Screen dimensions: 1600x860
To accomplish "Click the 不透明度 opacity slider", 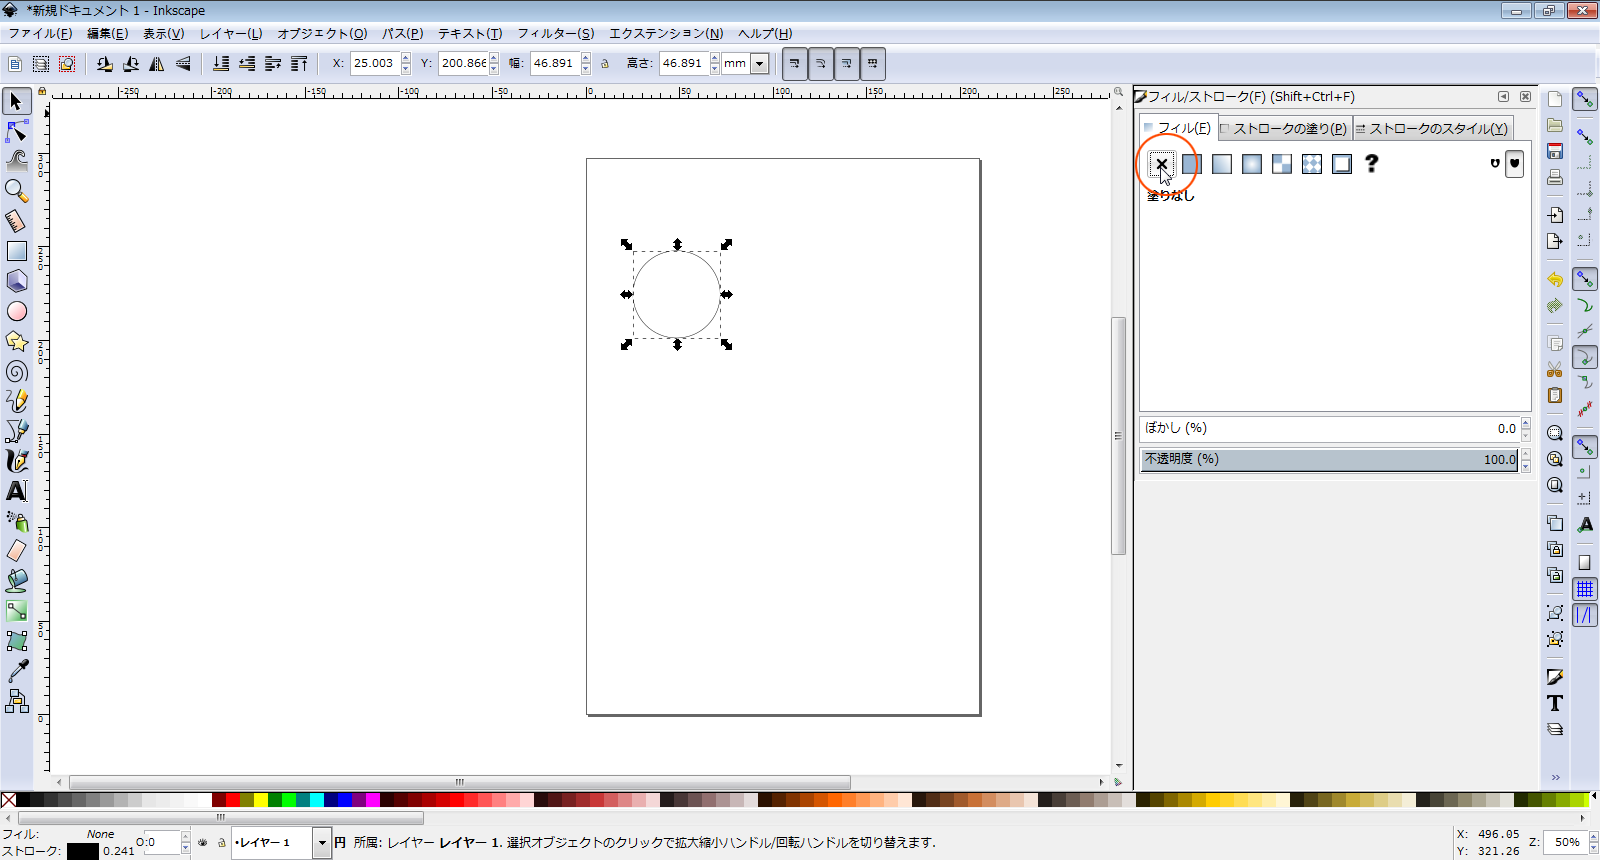I will pyautogui.click(x=1330, y=459).
